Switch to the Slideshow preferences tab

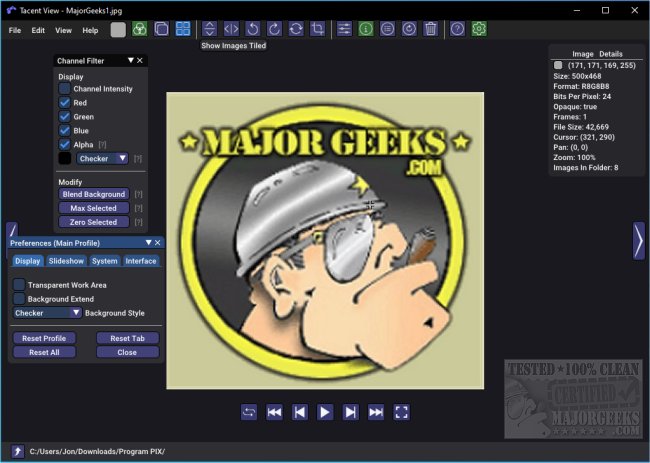66,261
